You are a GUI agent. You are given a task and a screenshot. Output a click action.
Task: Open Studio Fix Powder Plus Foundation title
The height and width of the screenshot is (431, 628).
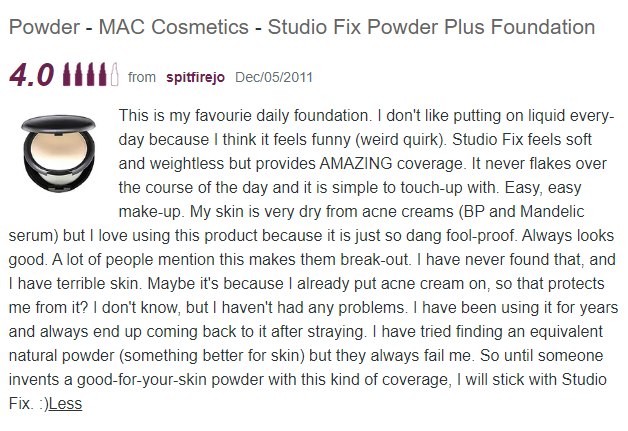click(431, 27)
